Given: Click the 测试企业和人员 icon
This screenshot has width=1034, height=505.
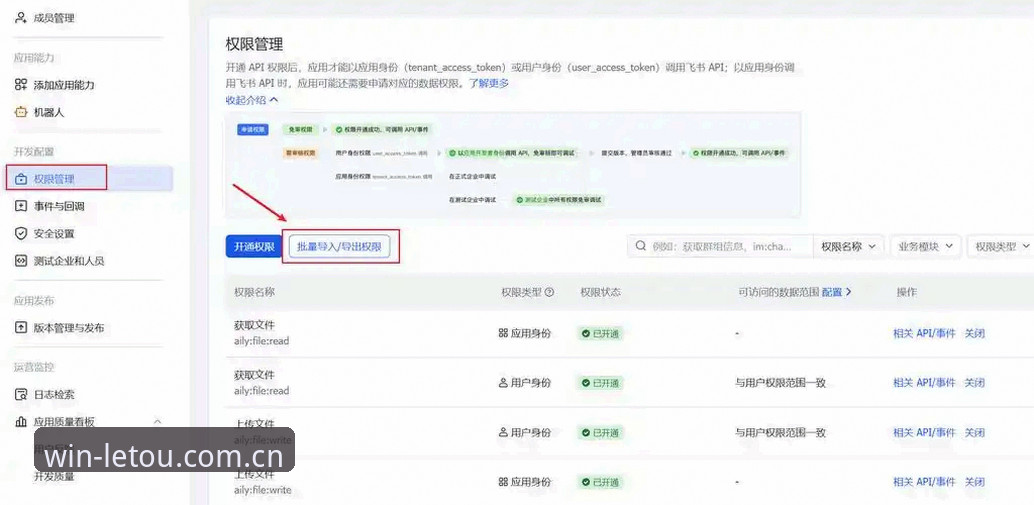Looking at the screenshot, I should (21, 261).
